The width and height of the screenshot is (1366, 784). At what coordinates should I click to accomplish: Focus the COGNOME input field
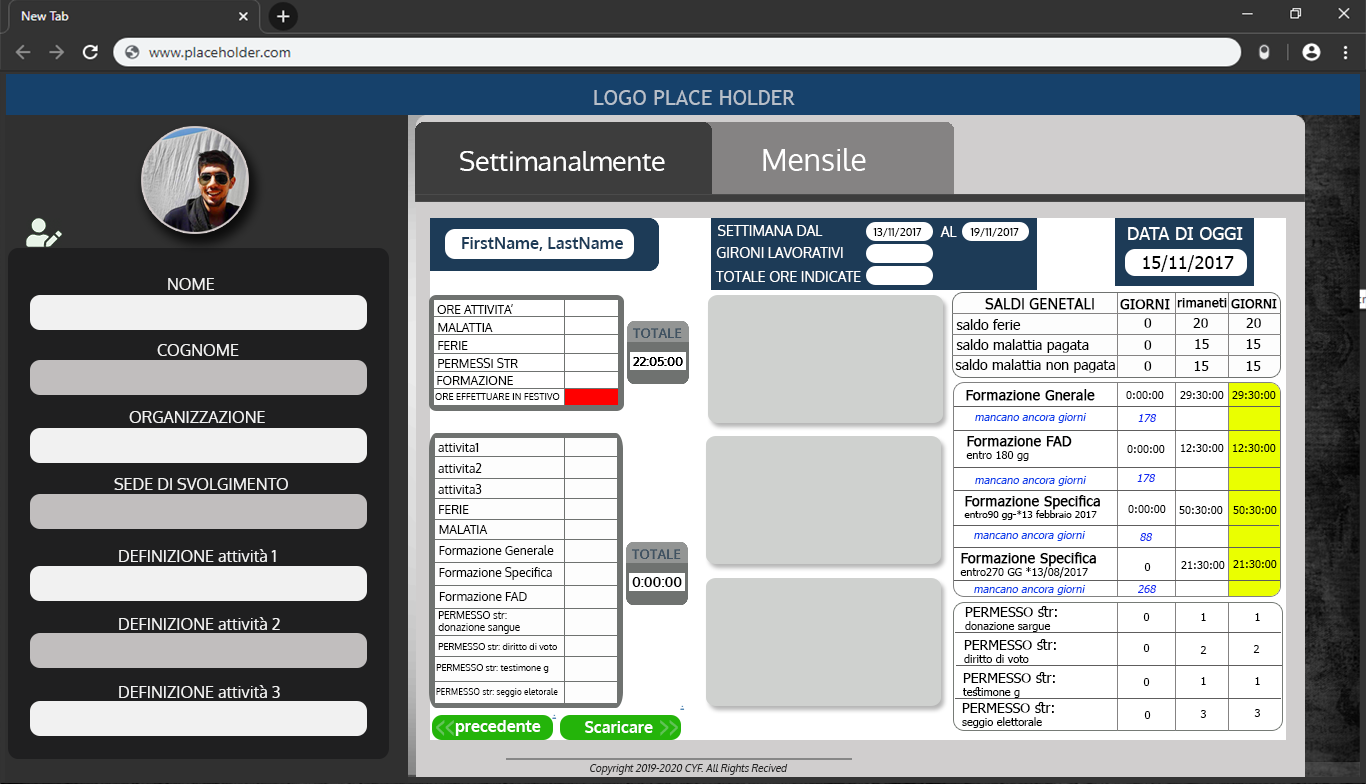198,378
